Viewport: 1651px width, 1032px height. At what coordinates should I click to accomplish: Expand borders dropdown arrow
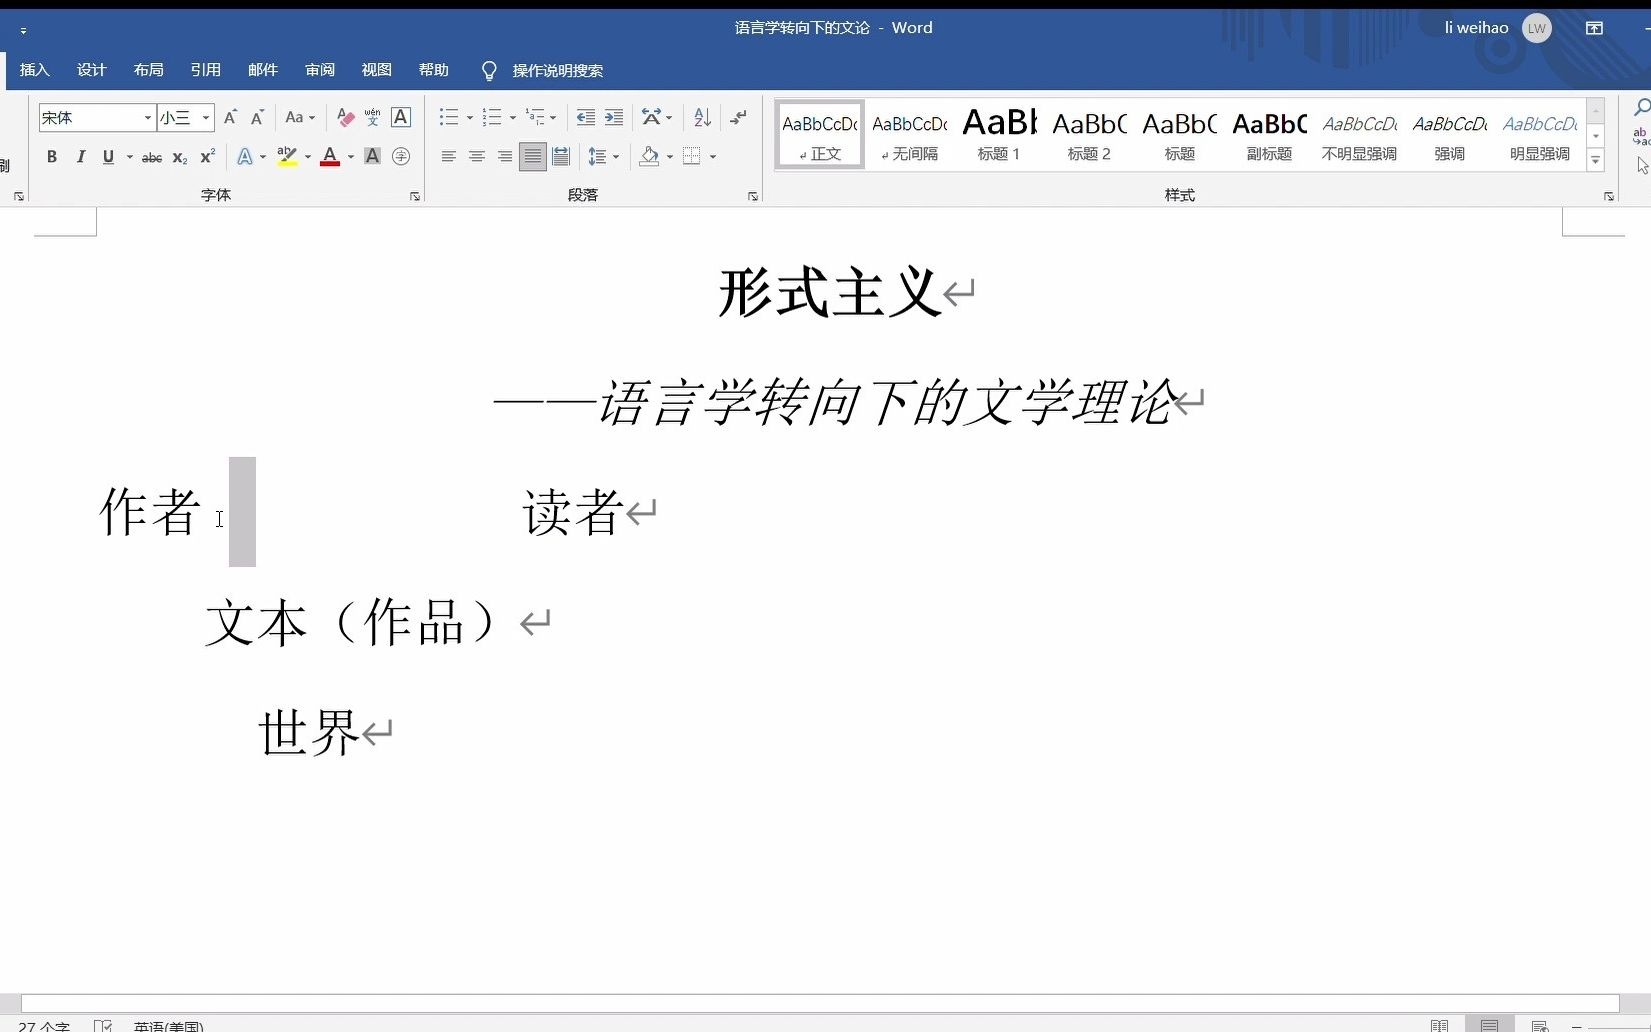(x=713, y=157)
